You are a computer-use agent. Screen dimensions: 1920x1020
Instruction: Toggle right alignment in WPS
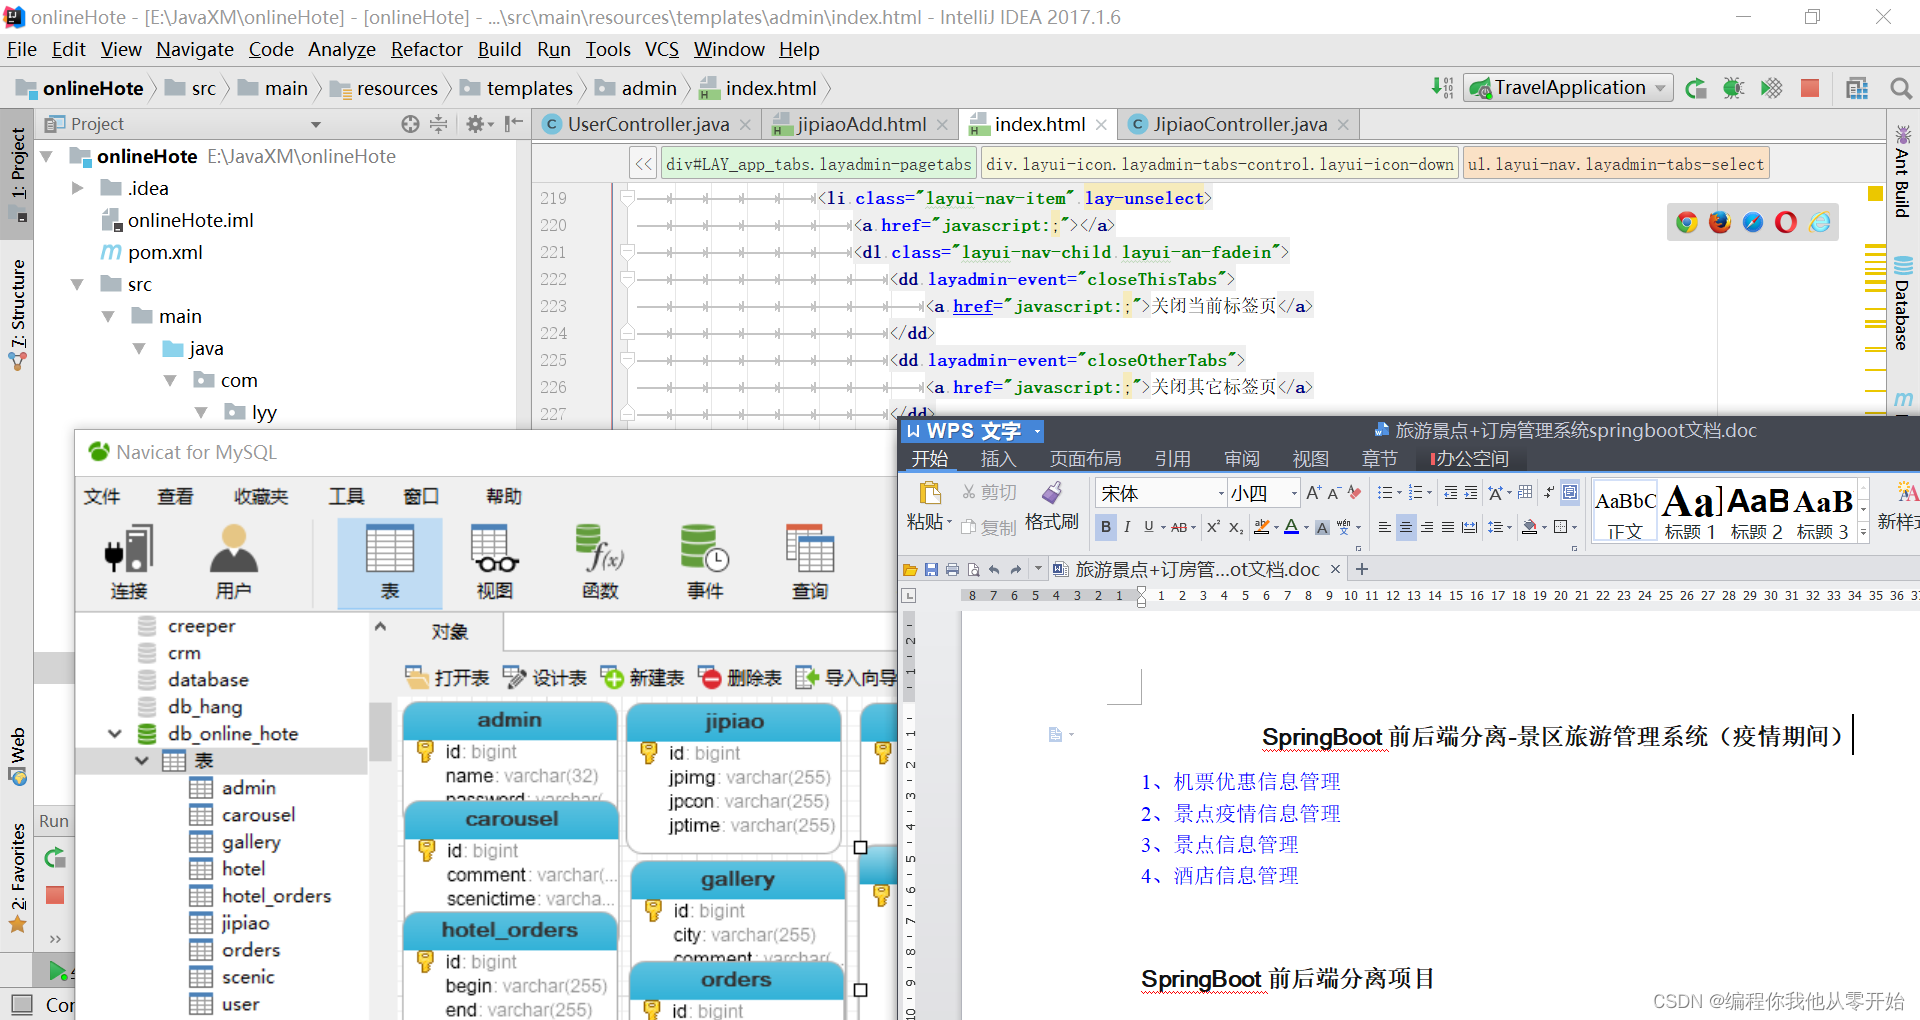pos(1427,527)
